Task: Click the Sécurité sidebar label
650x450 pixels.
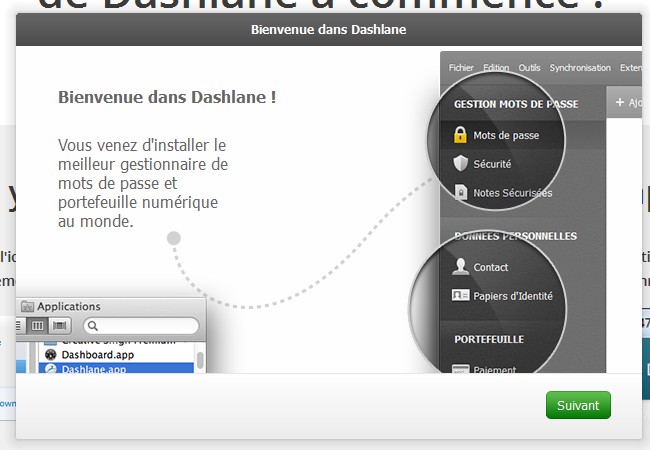Action: point(492,164)
